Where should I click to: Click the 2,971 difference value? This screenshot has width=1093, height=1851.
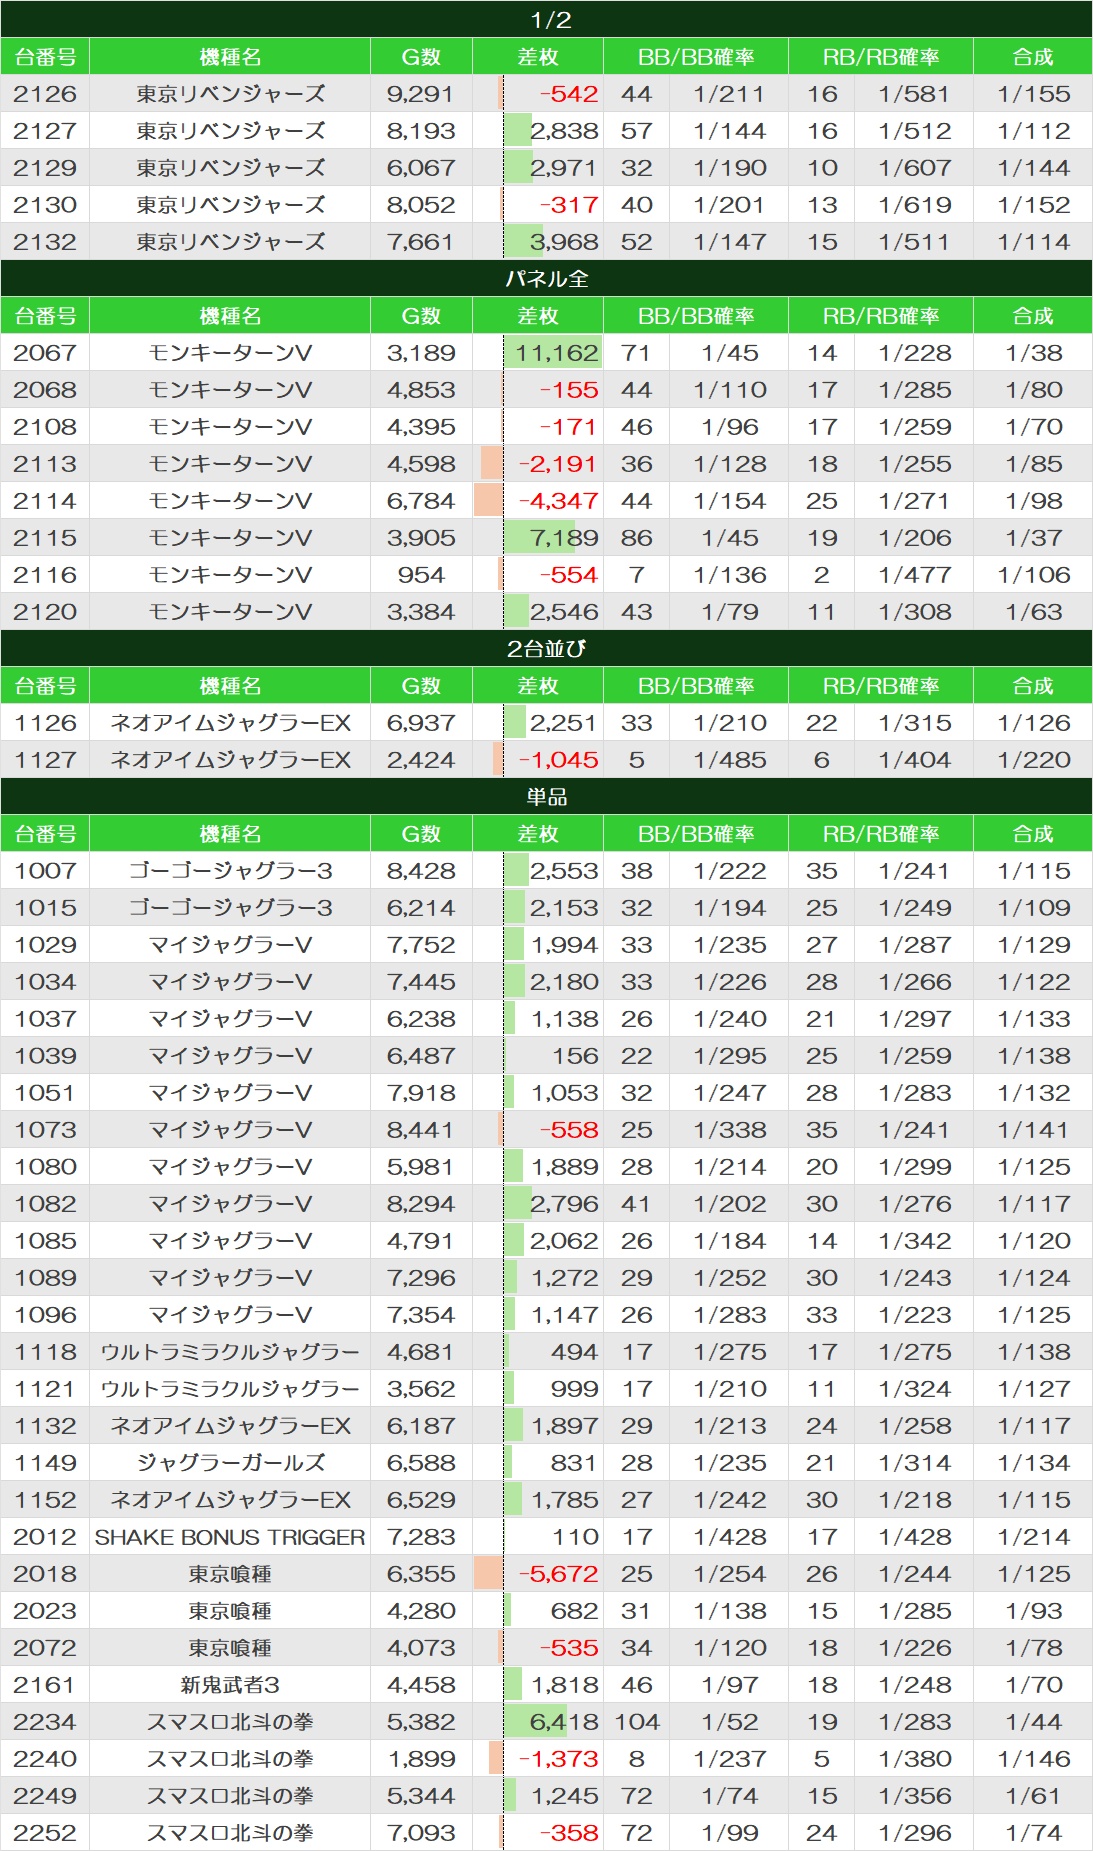click(564, 168)
